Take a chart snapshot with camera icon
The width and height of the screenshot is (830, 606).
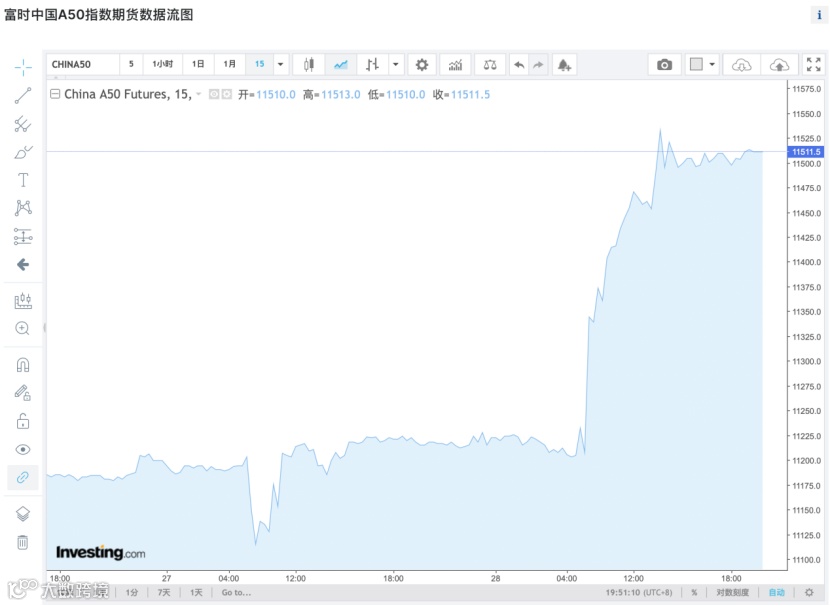coord(664,65)
